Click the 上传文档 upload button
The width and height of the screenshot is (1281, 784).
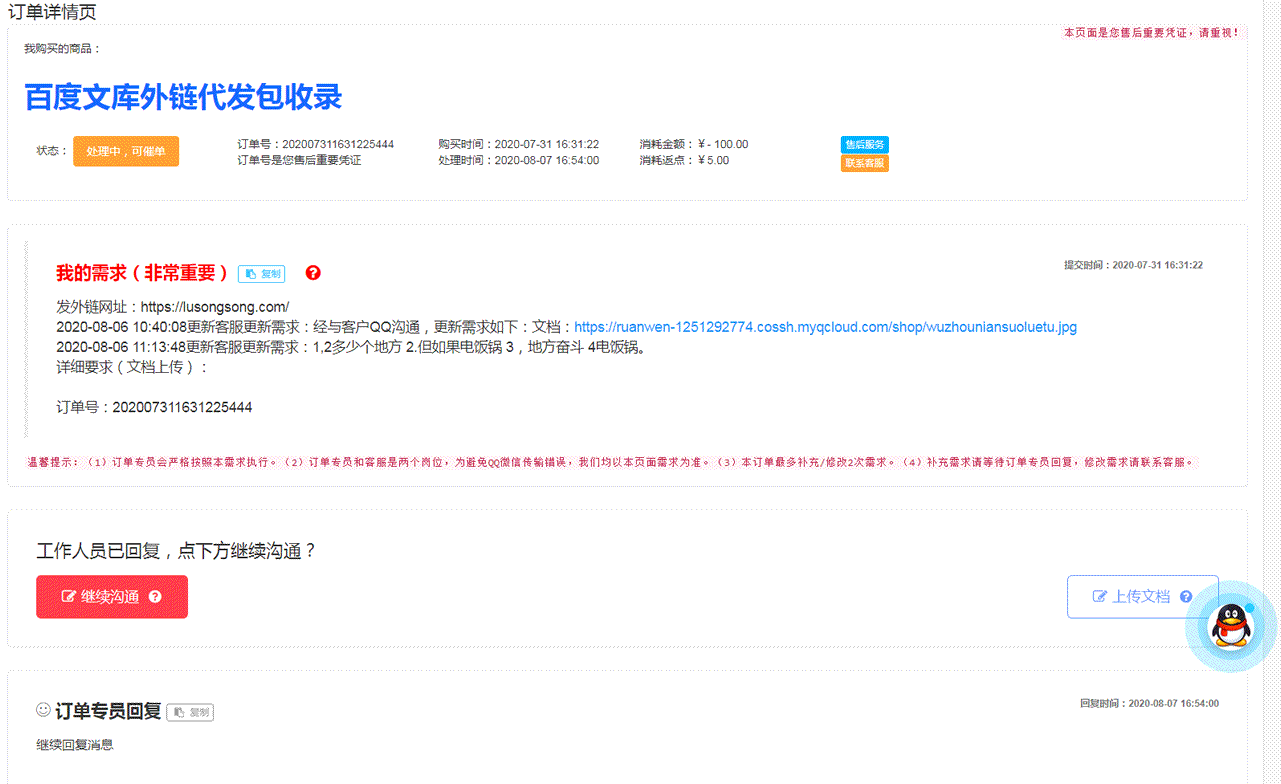pyautogui.click(x=1143, y=596)
